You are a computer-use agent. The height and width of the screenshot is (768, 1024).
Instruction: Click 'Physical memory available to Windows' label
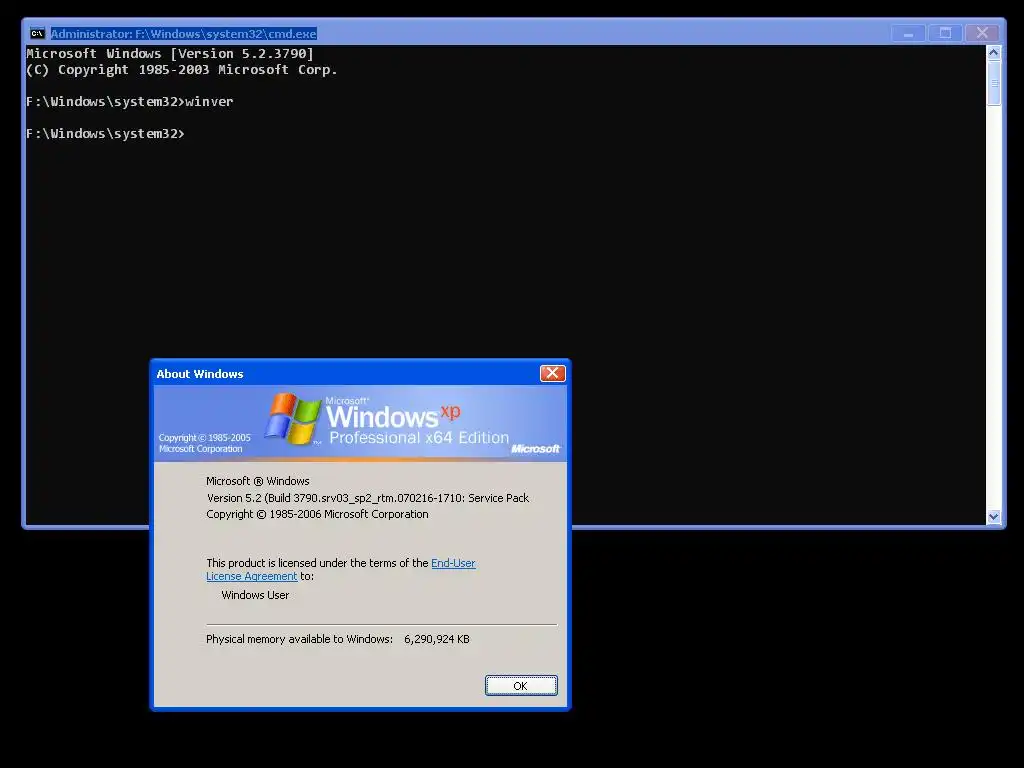300,639
